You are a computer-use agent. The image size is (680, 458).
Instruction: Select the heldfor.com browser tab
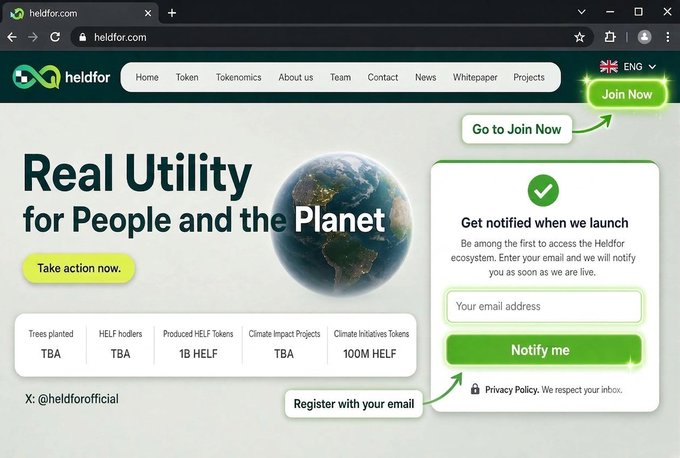(80, 13)
